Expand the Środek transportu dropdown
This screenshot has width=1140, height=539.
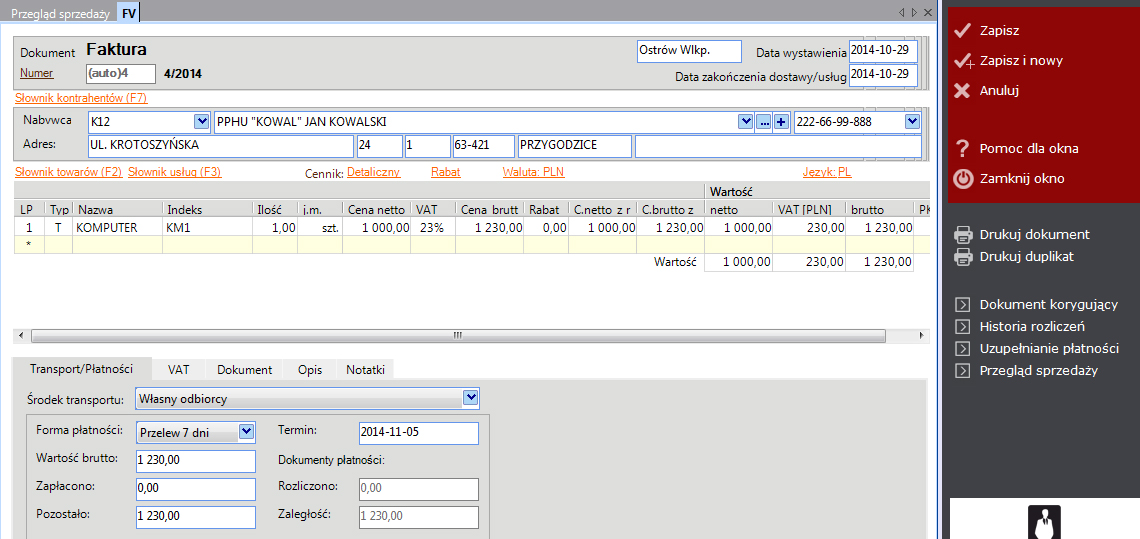pos(471,397)
